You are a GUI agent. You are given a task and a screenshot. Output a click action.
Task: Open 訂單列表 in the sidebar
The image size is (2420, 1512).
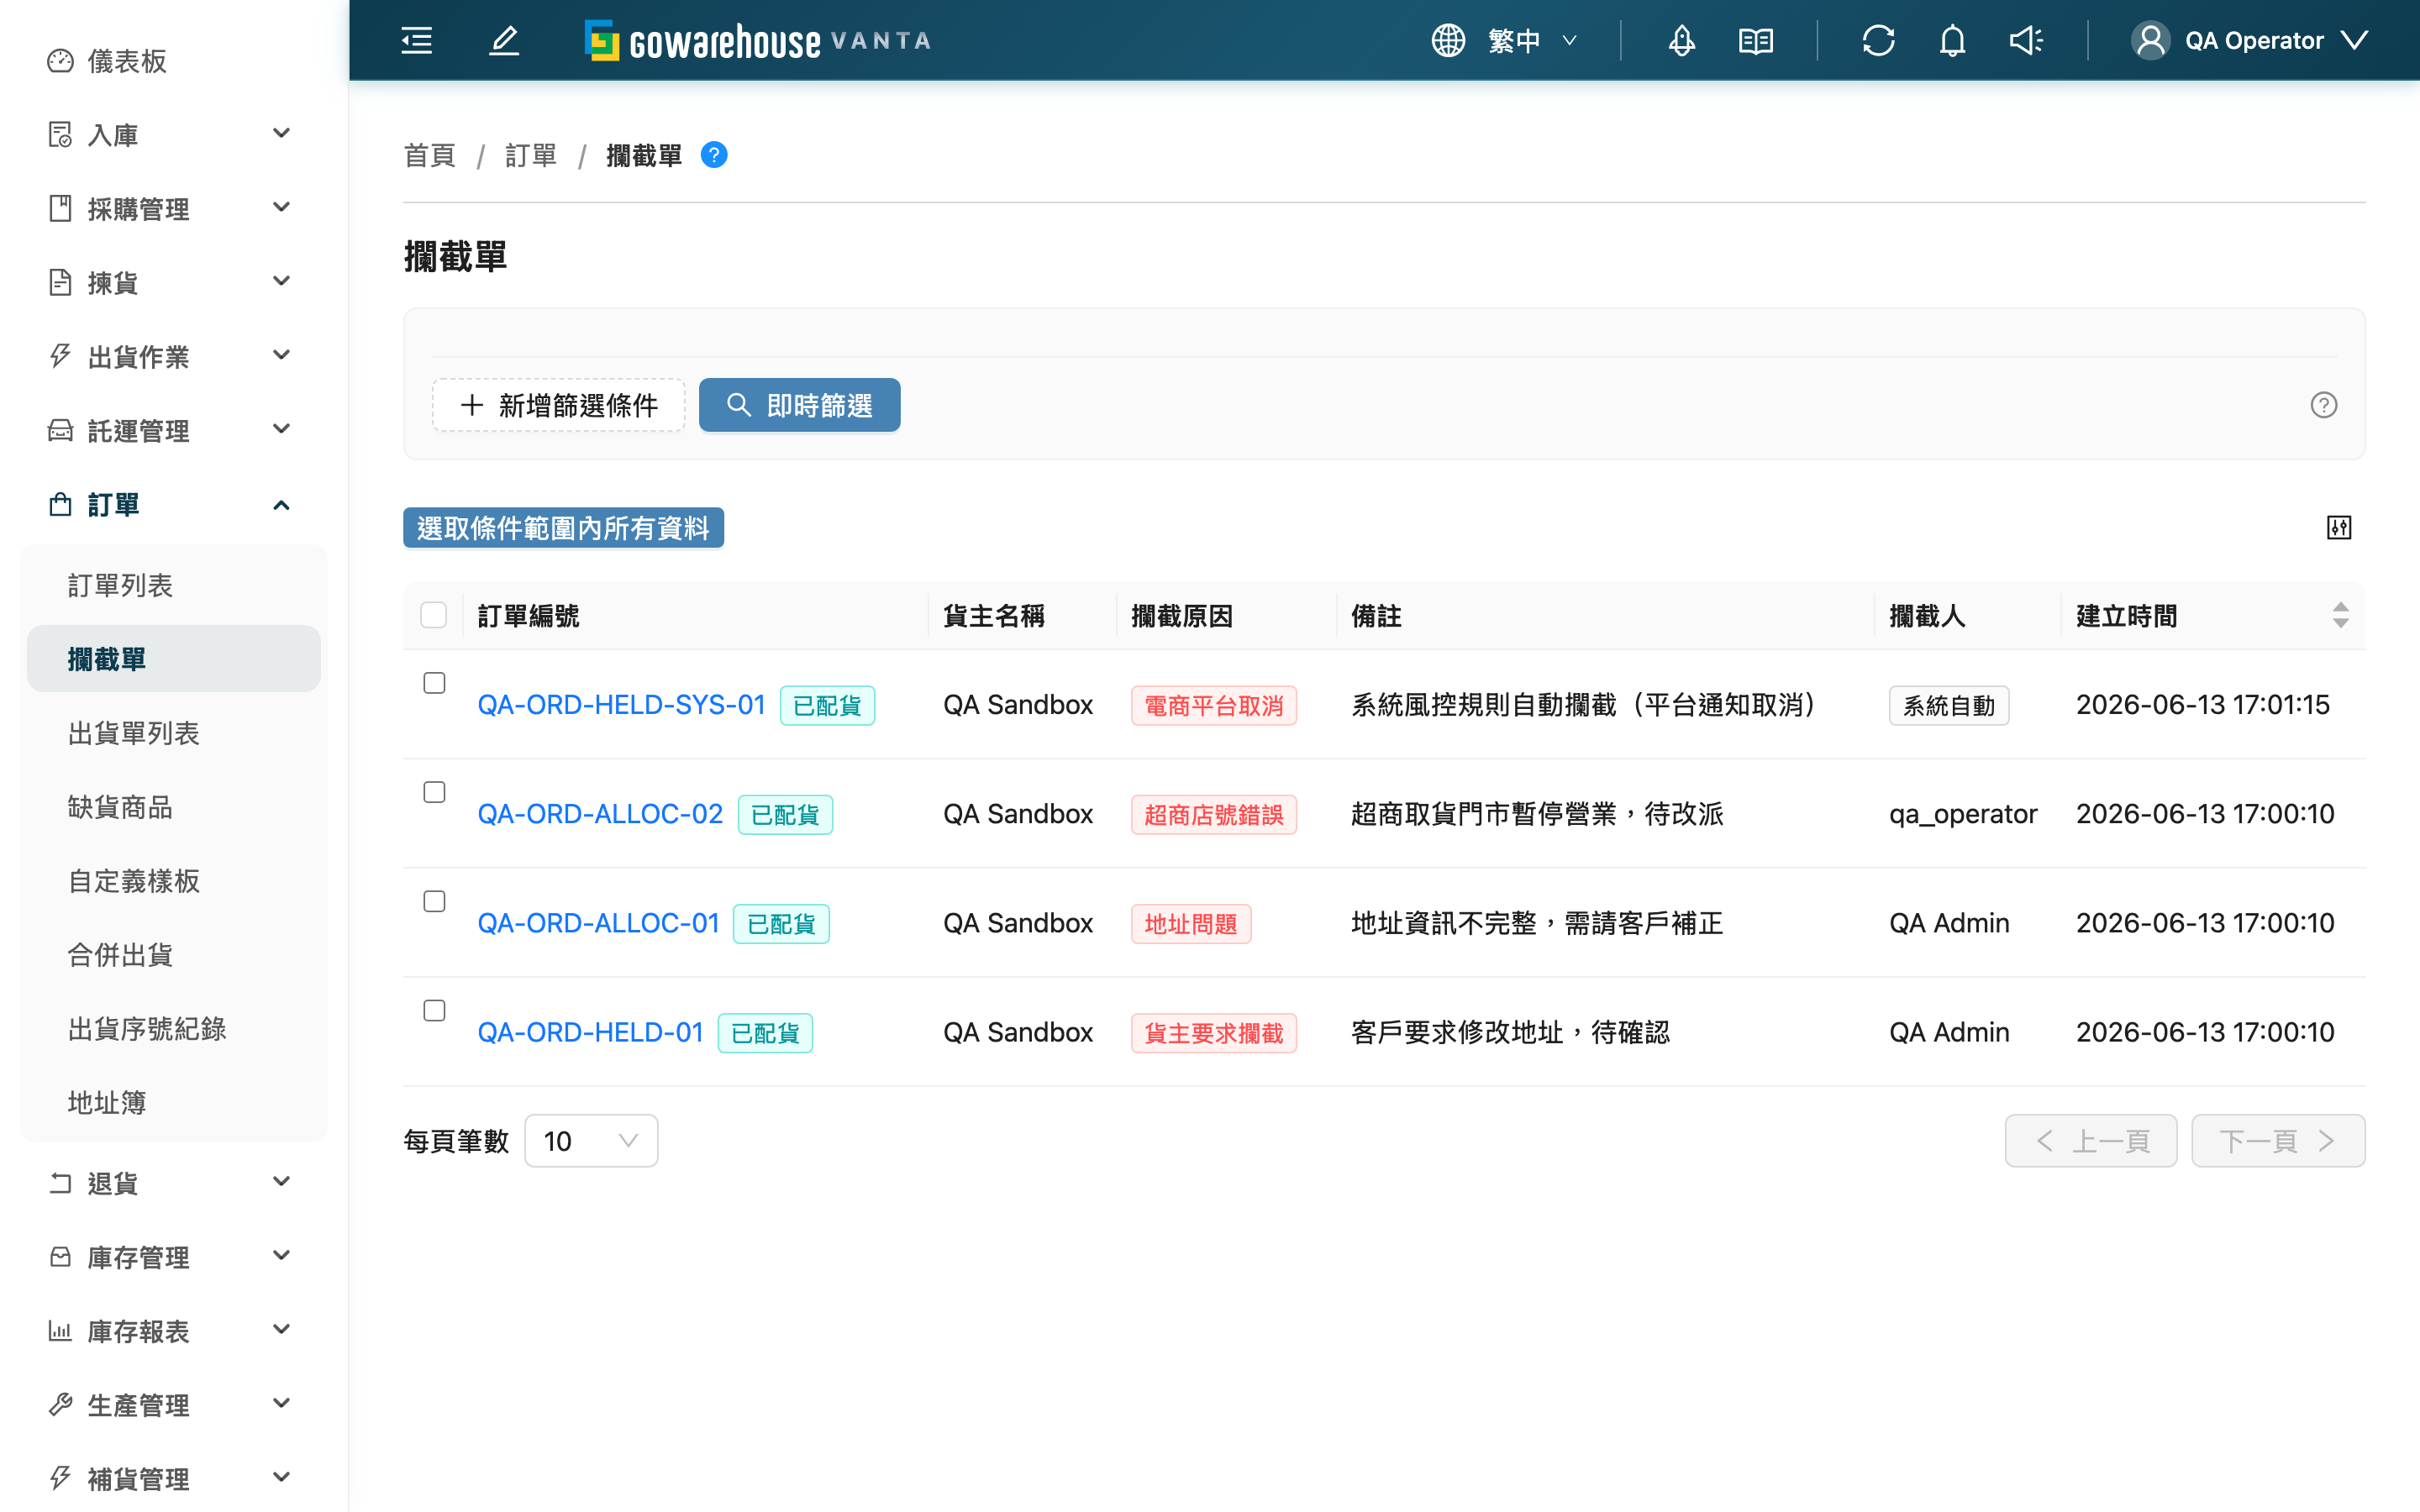click(174, 585)
